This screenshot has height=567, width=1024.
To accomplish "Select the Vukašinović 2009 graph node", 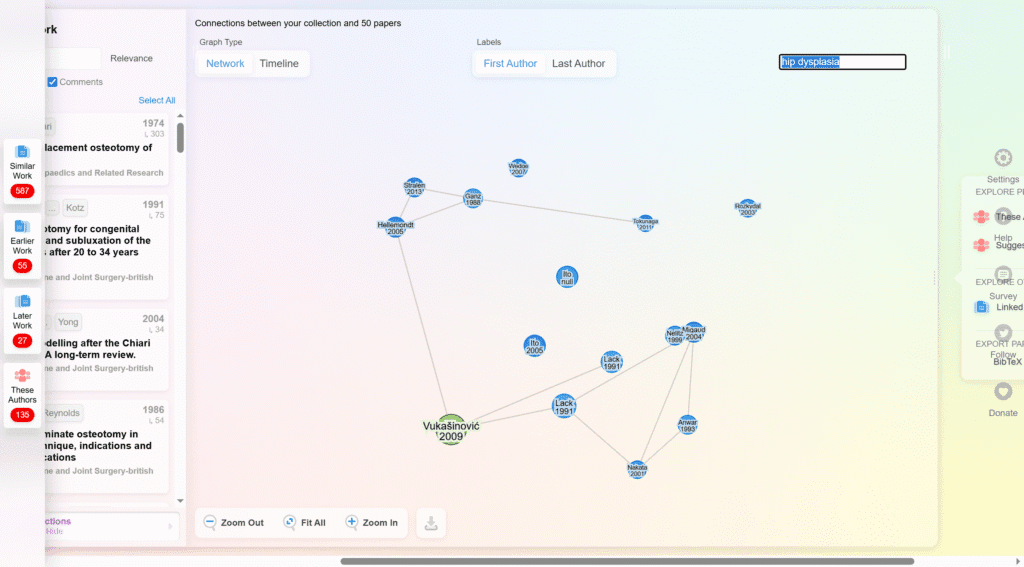I will (x=451, y=430).
